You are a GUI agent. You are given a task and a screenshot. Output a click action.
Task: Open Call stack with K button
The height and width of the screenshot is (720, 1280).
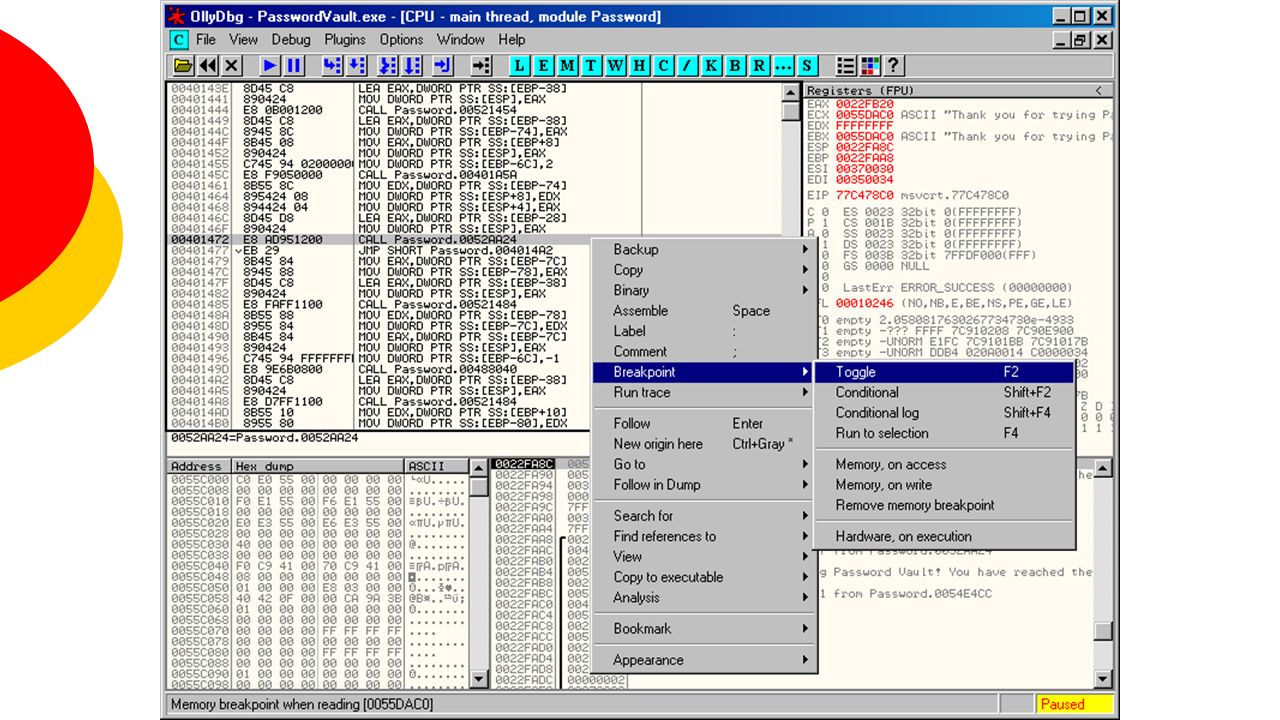click(711, 66)
